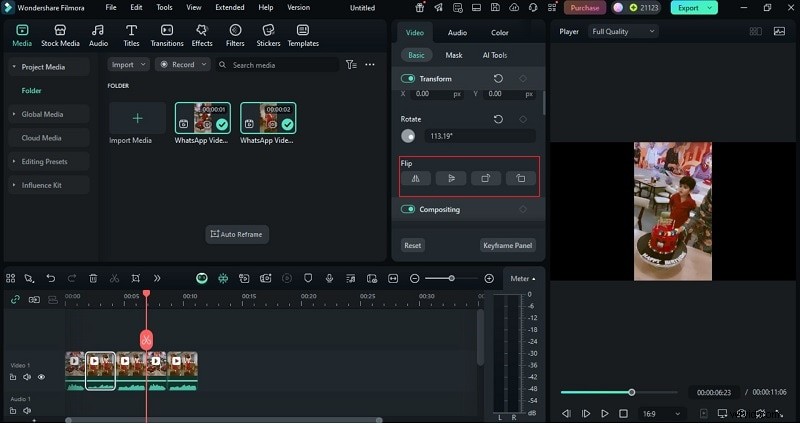Click the delete trash icon in timeline toolbar
800x424 pixels.
pyautogui.click(x=93, y=278)
